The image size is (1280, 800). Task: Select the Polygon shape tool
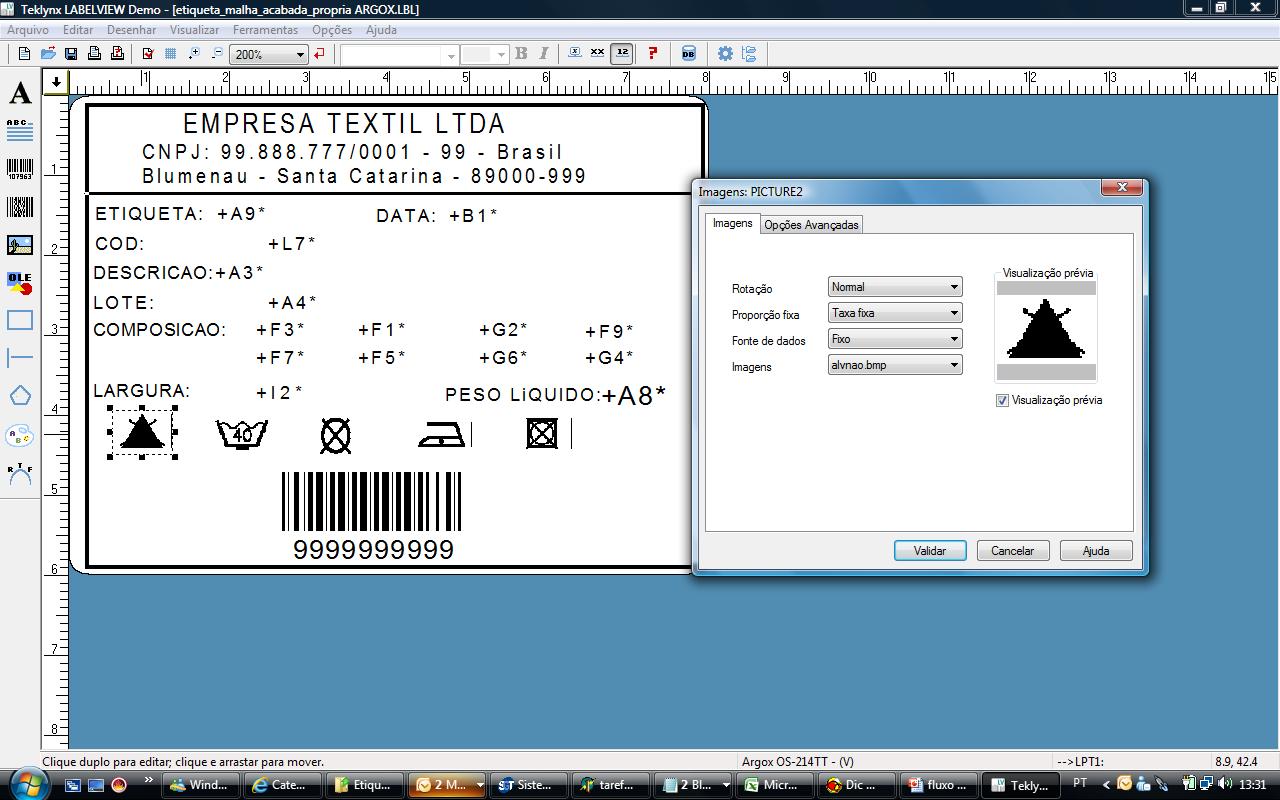tap(20, 396)
